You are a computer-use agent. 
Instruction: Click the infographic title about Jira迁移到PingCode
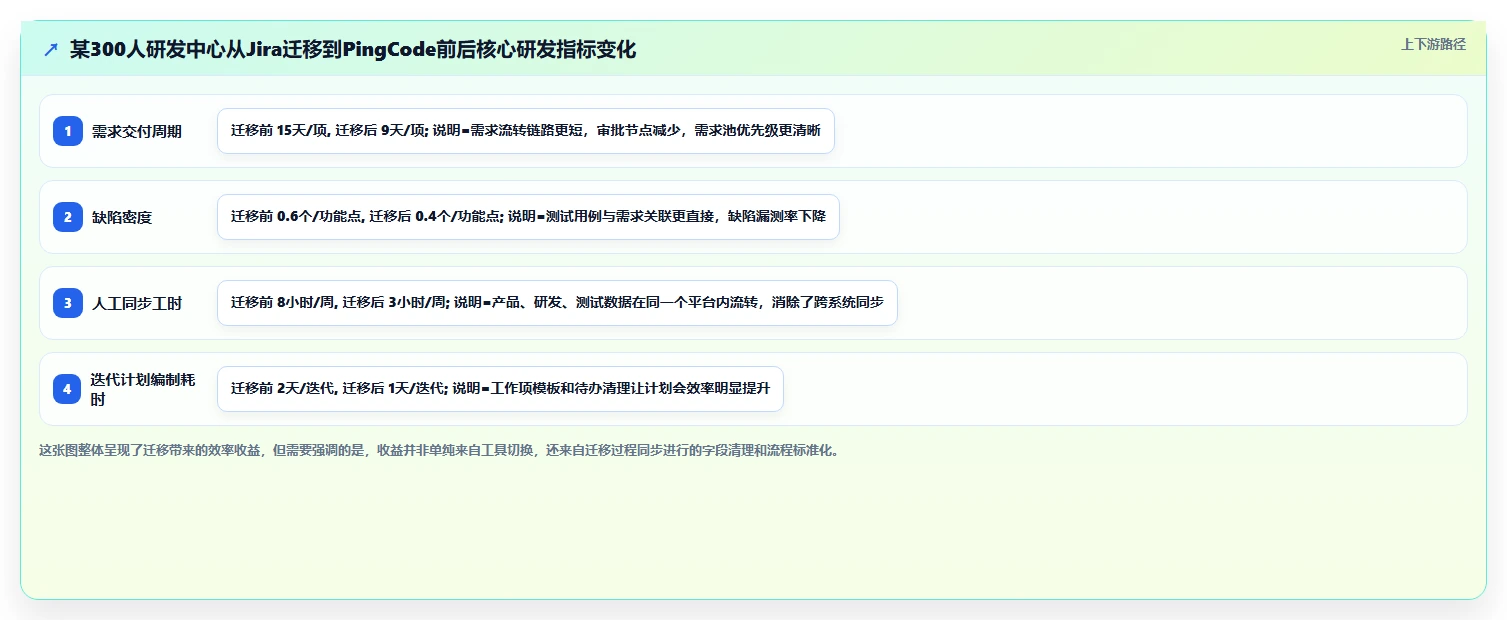pos(353,50)
